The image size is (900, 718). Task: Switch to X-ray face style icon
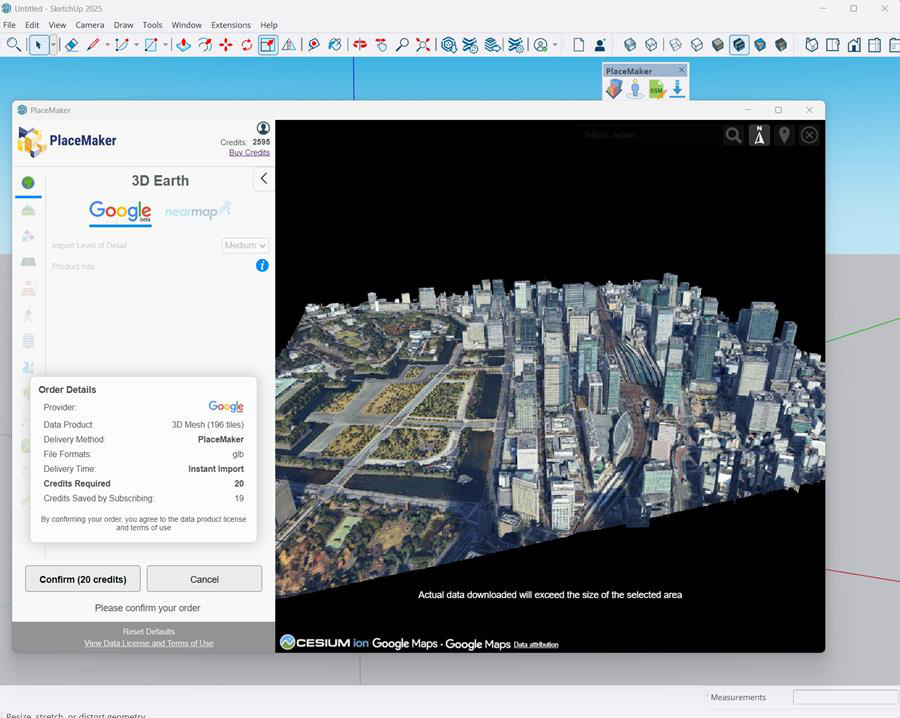(630, 45)
